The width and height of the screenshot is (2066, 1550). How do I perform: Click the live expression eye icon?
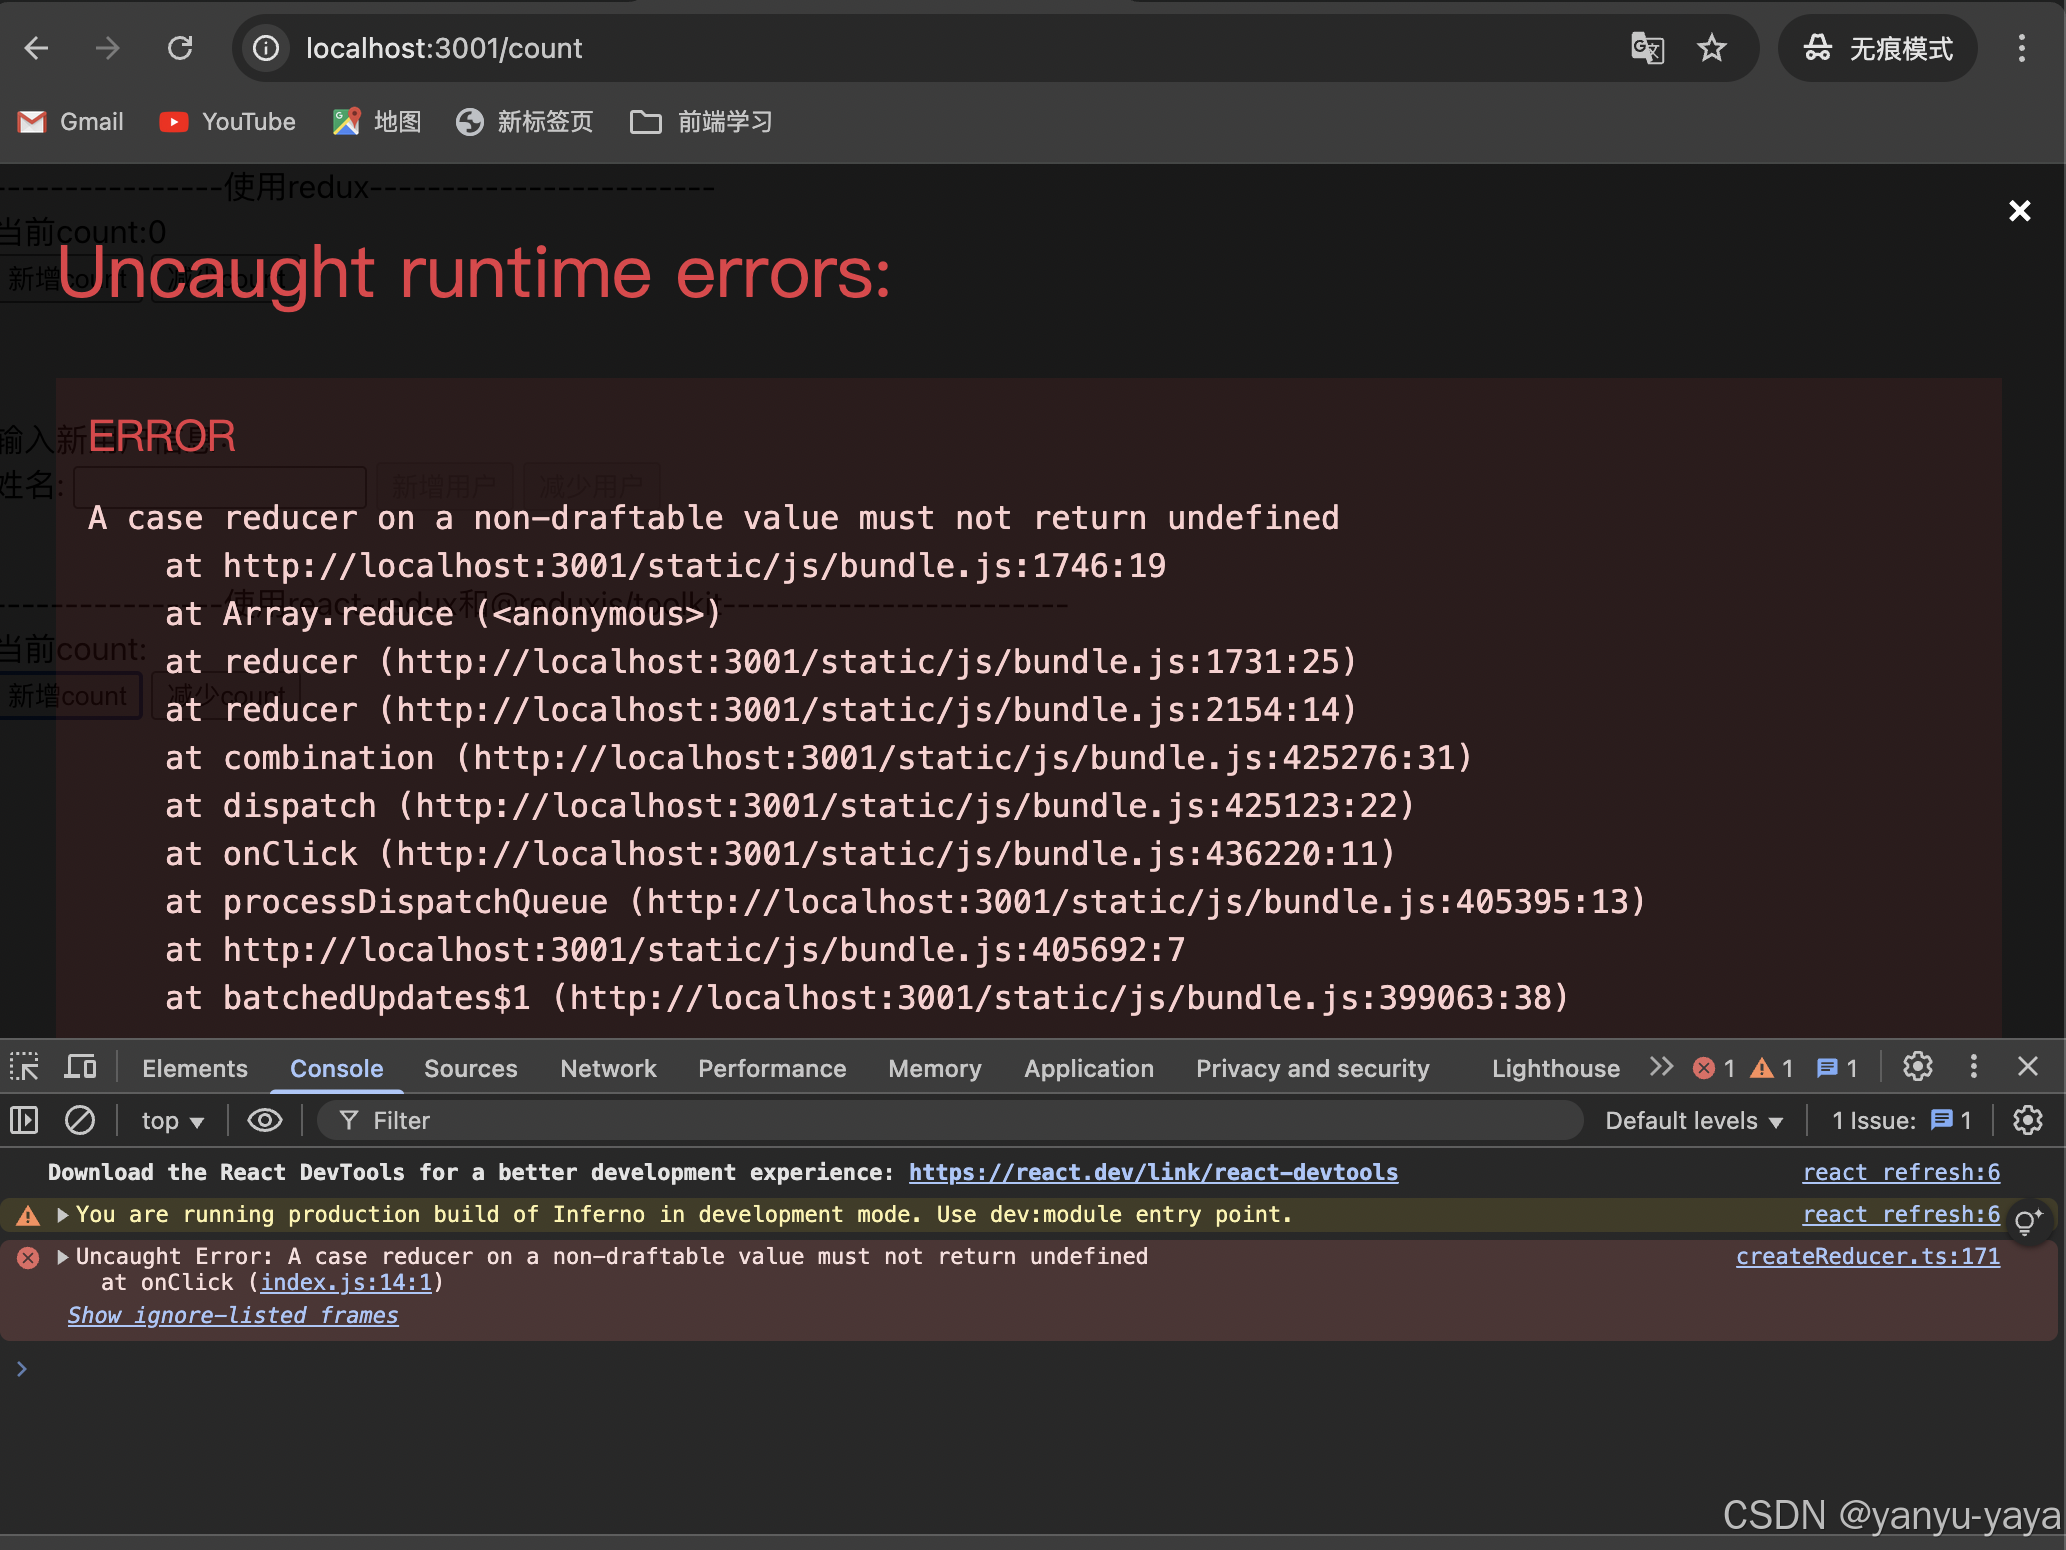tap(264, 1120)
